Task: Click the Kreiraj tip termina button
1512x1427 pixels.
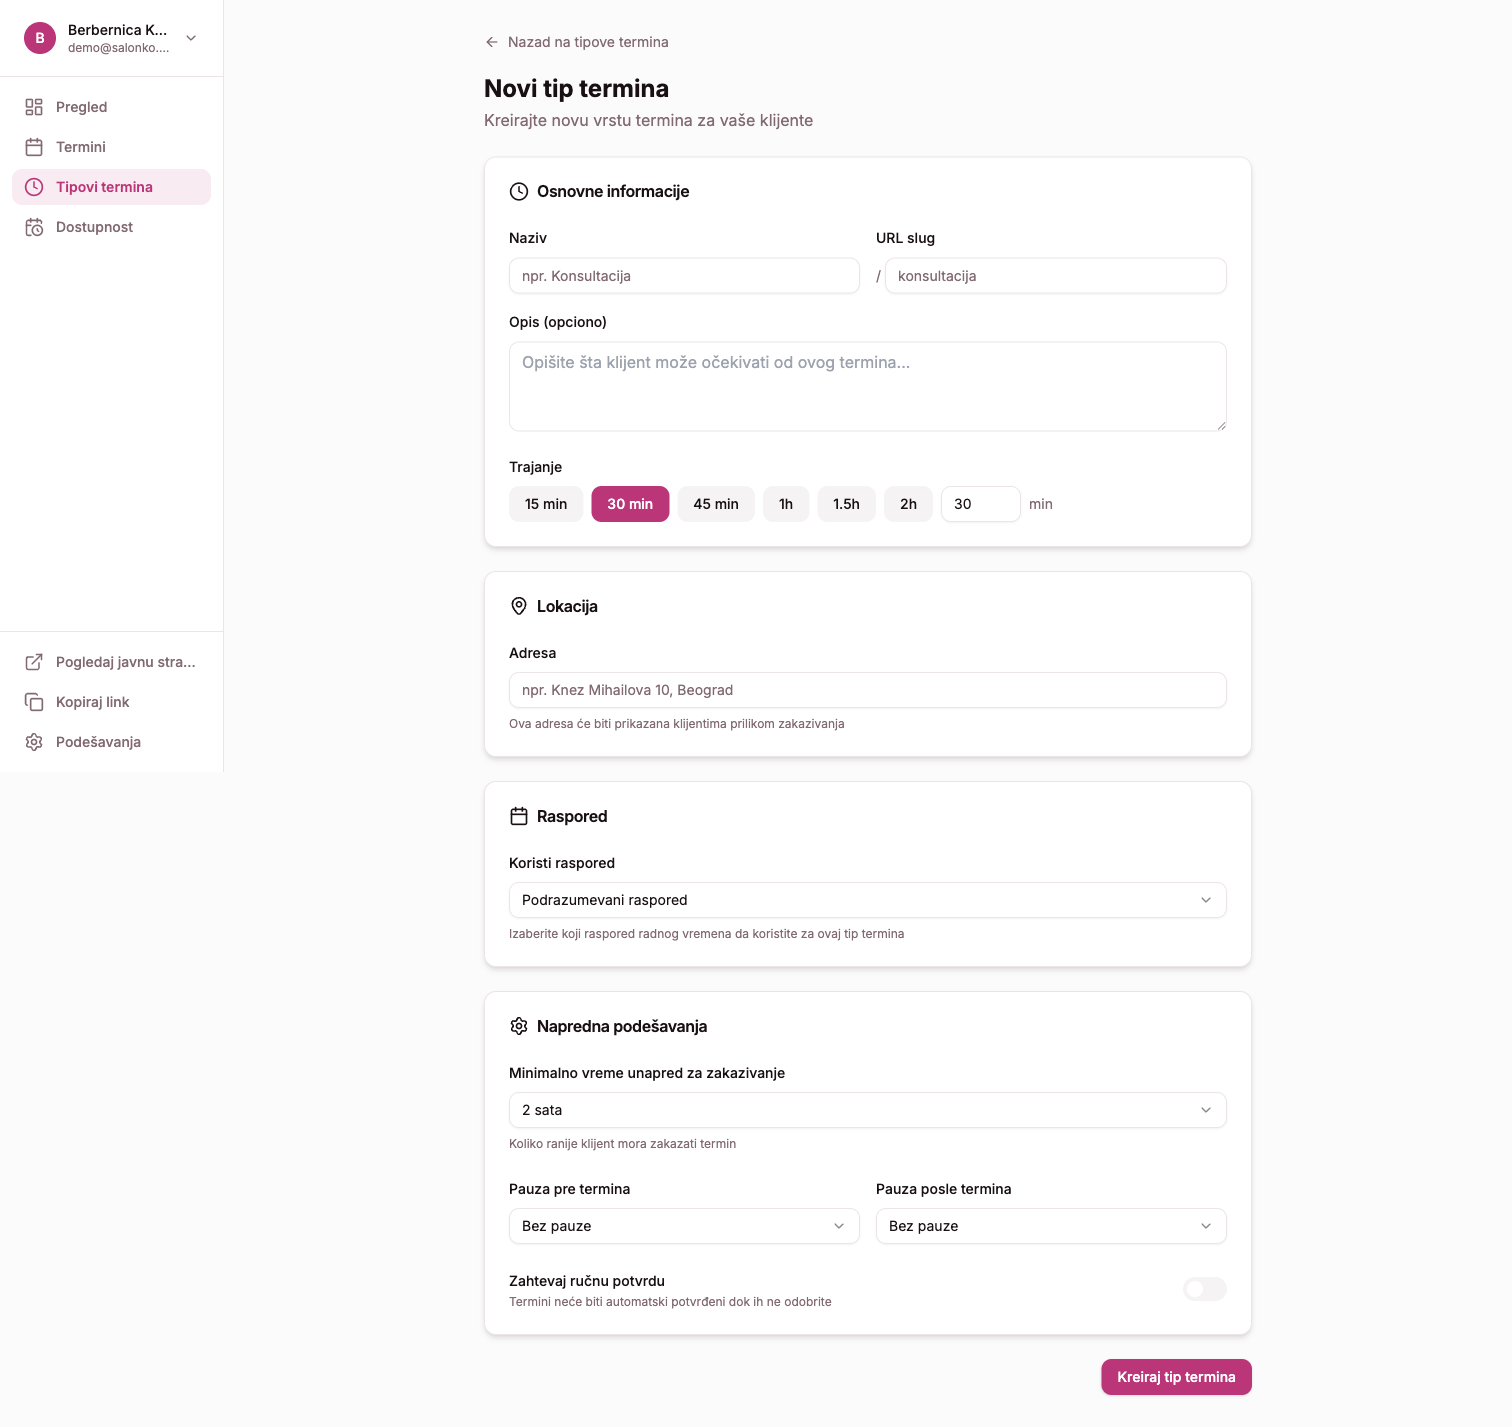Action: (x=1176, y=1377)
